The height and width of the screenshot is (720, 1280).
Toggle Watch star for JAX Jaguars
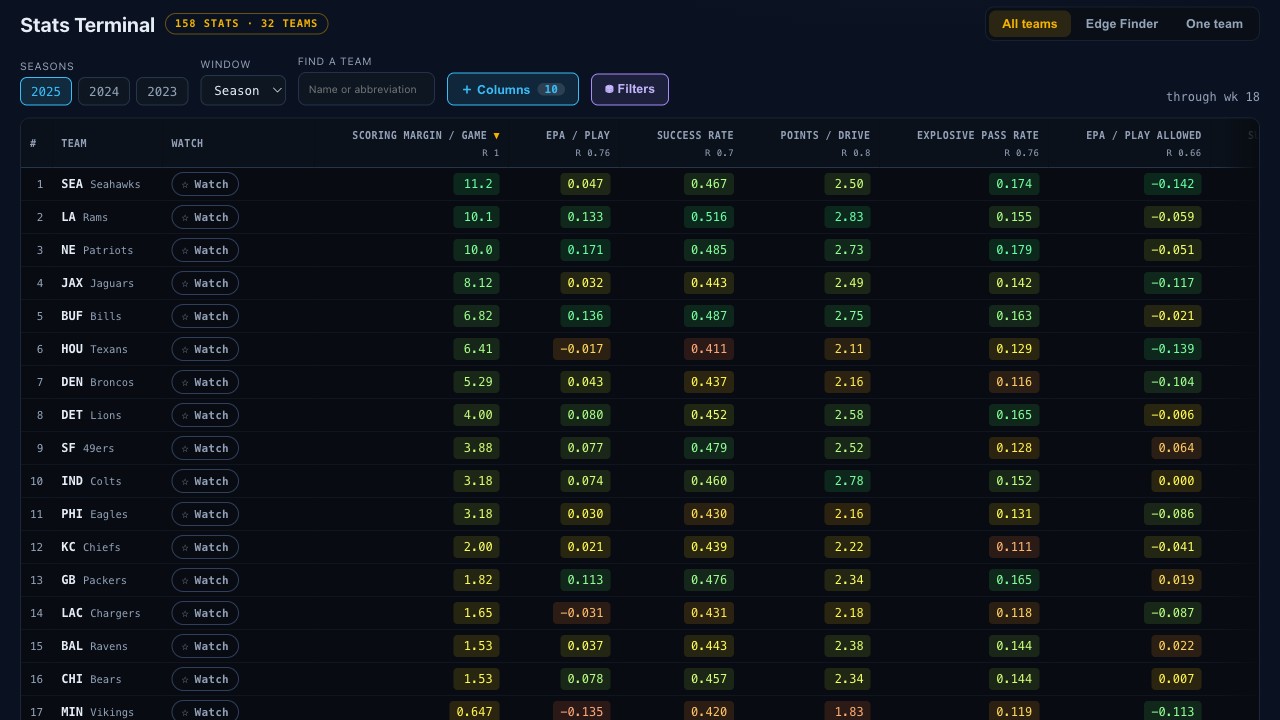pos(205,283)
